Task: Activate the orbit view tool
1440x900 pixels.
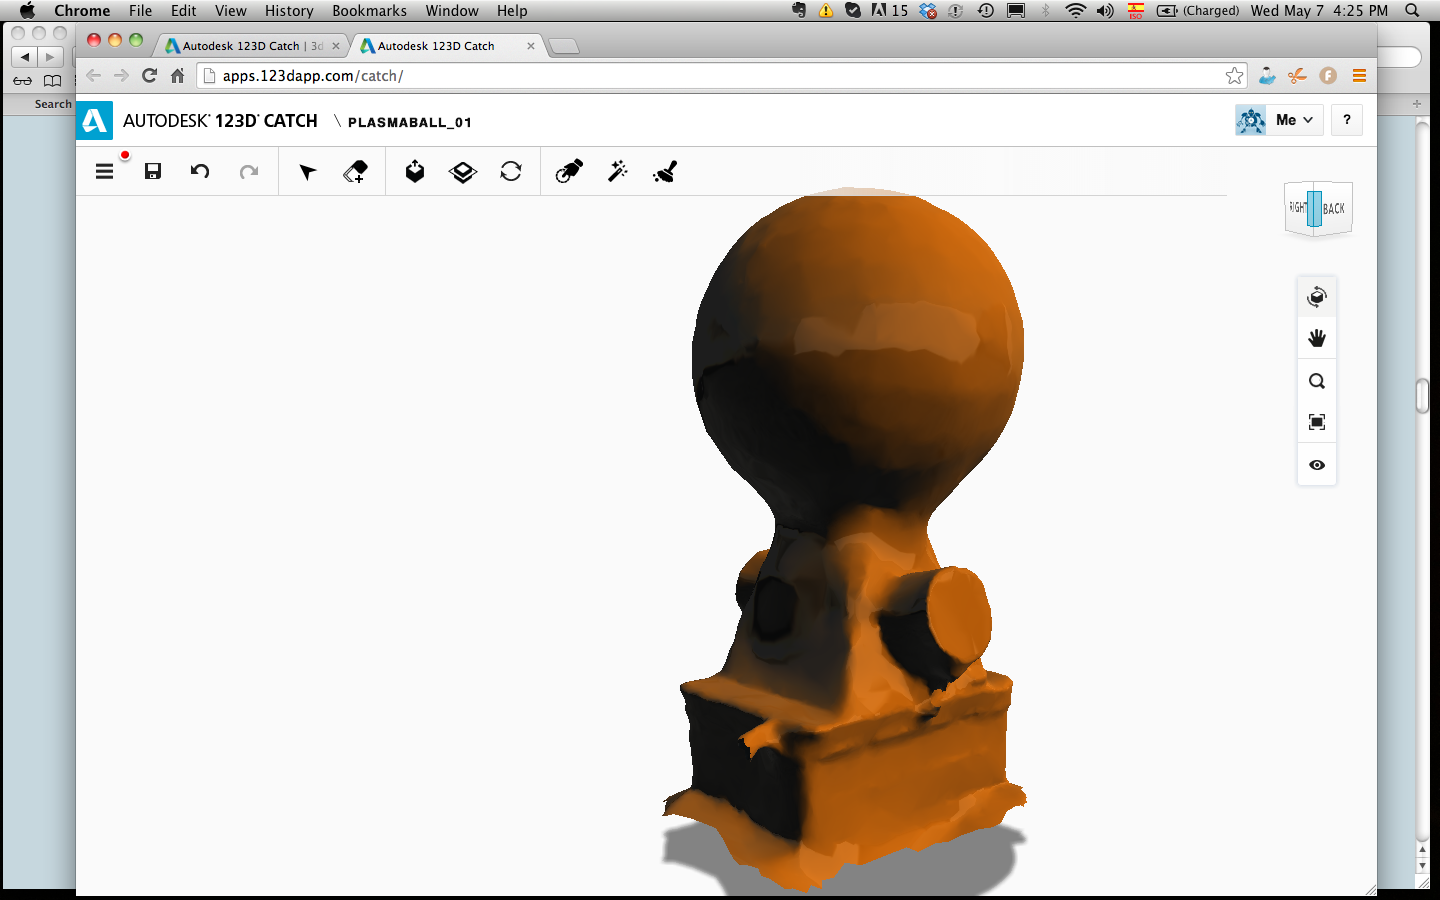Action: 1317,296
